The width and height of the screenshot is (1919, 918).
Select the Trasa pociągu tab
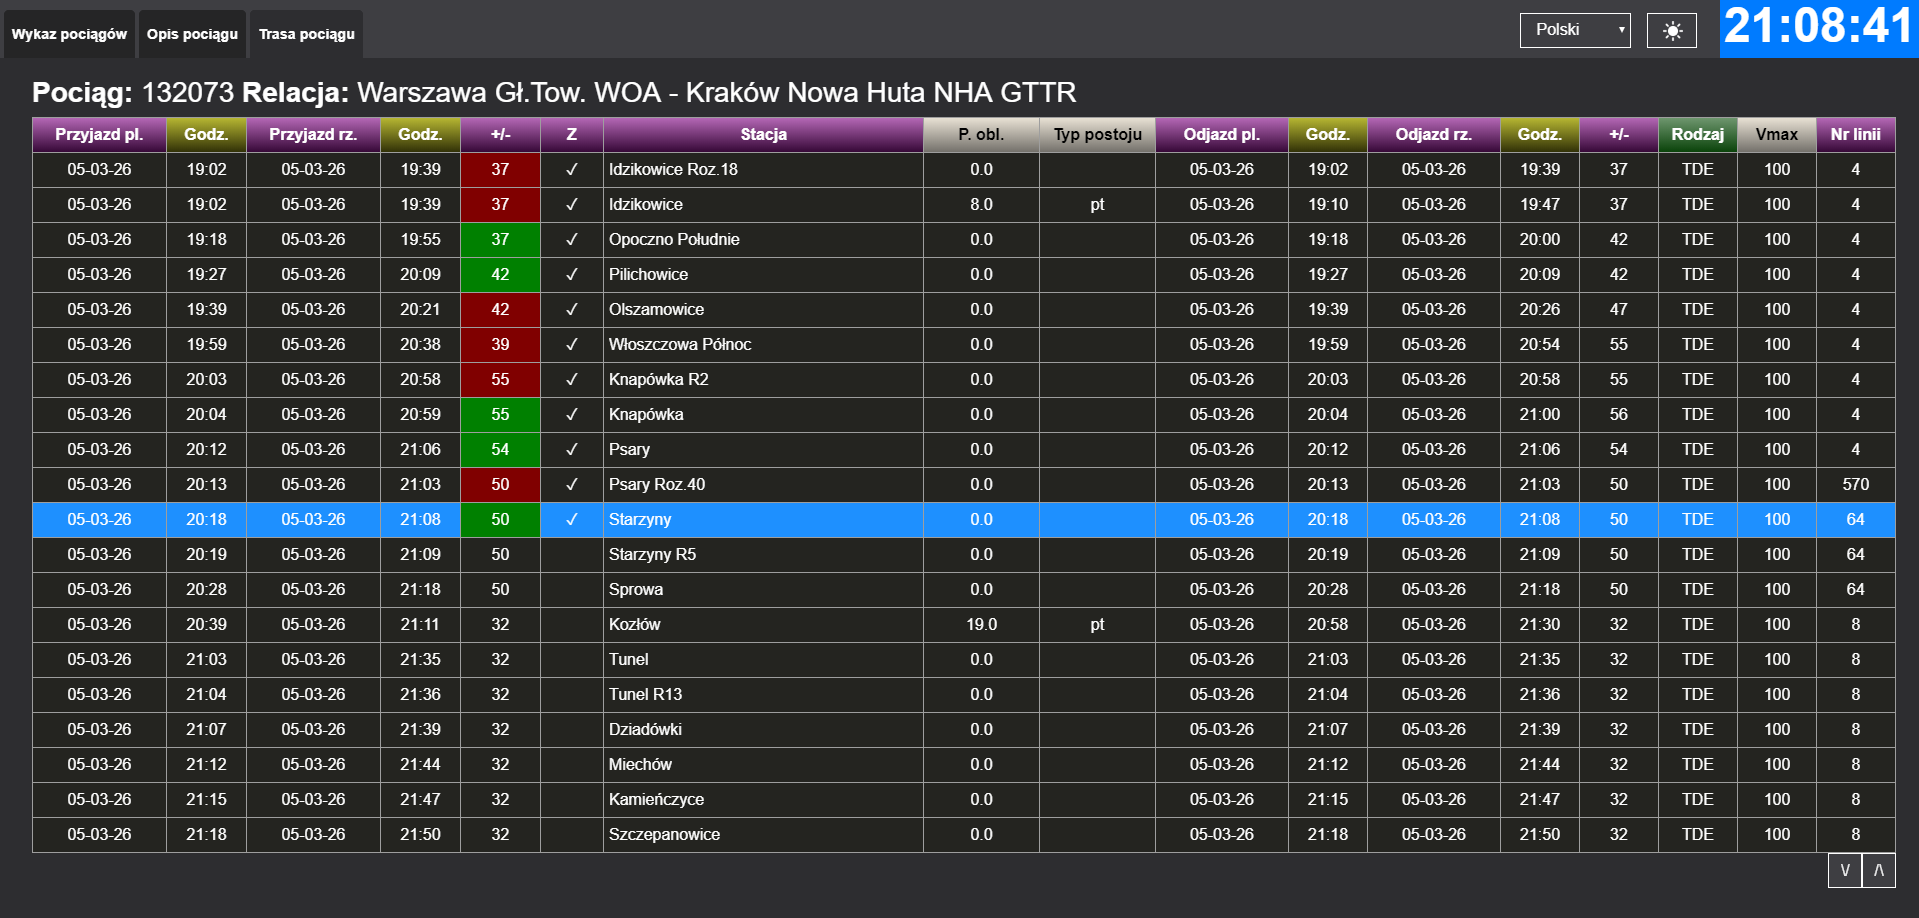tap(306, 34)
